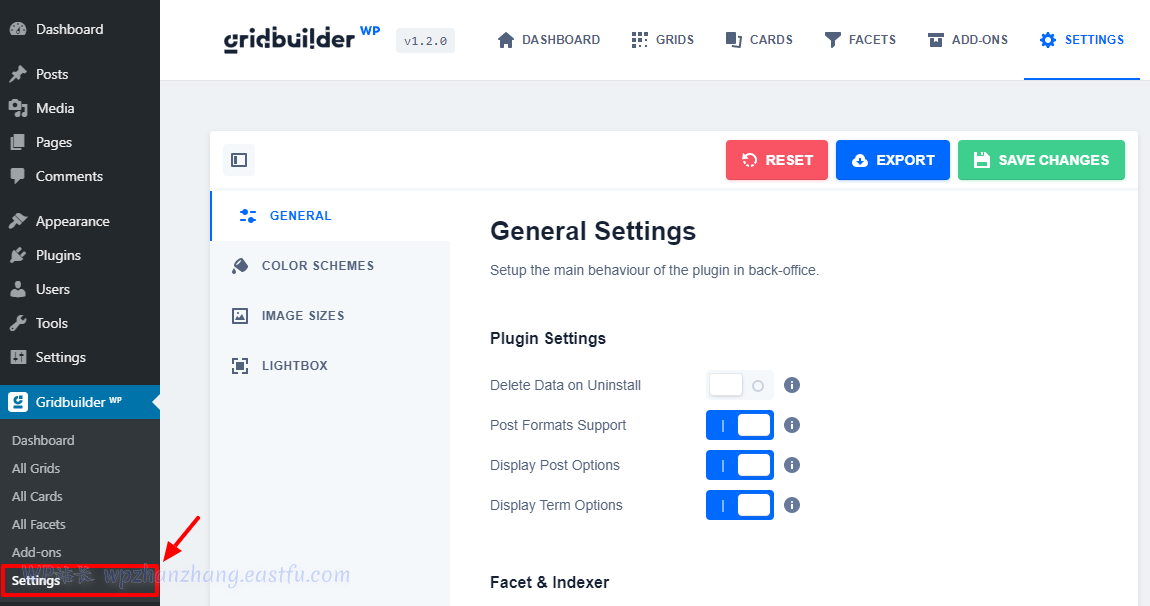Click the Facets funnel icon in top navigation

831,39
